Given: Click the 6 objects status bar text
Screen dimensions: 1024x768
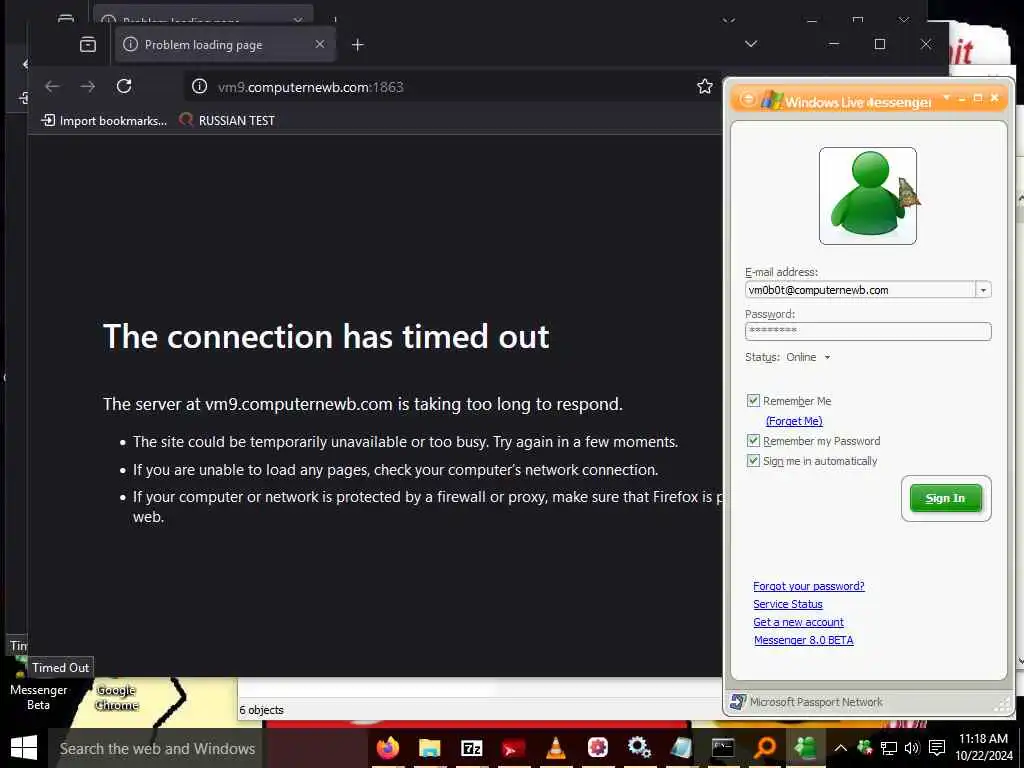Looking at the screenshot, I should tap(262, 710).
